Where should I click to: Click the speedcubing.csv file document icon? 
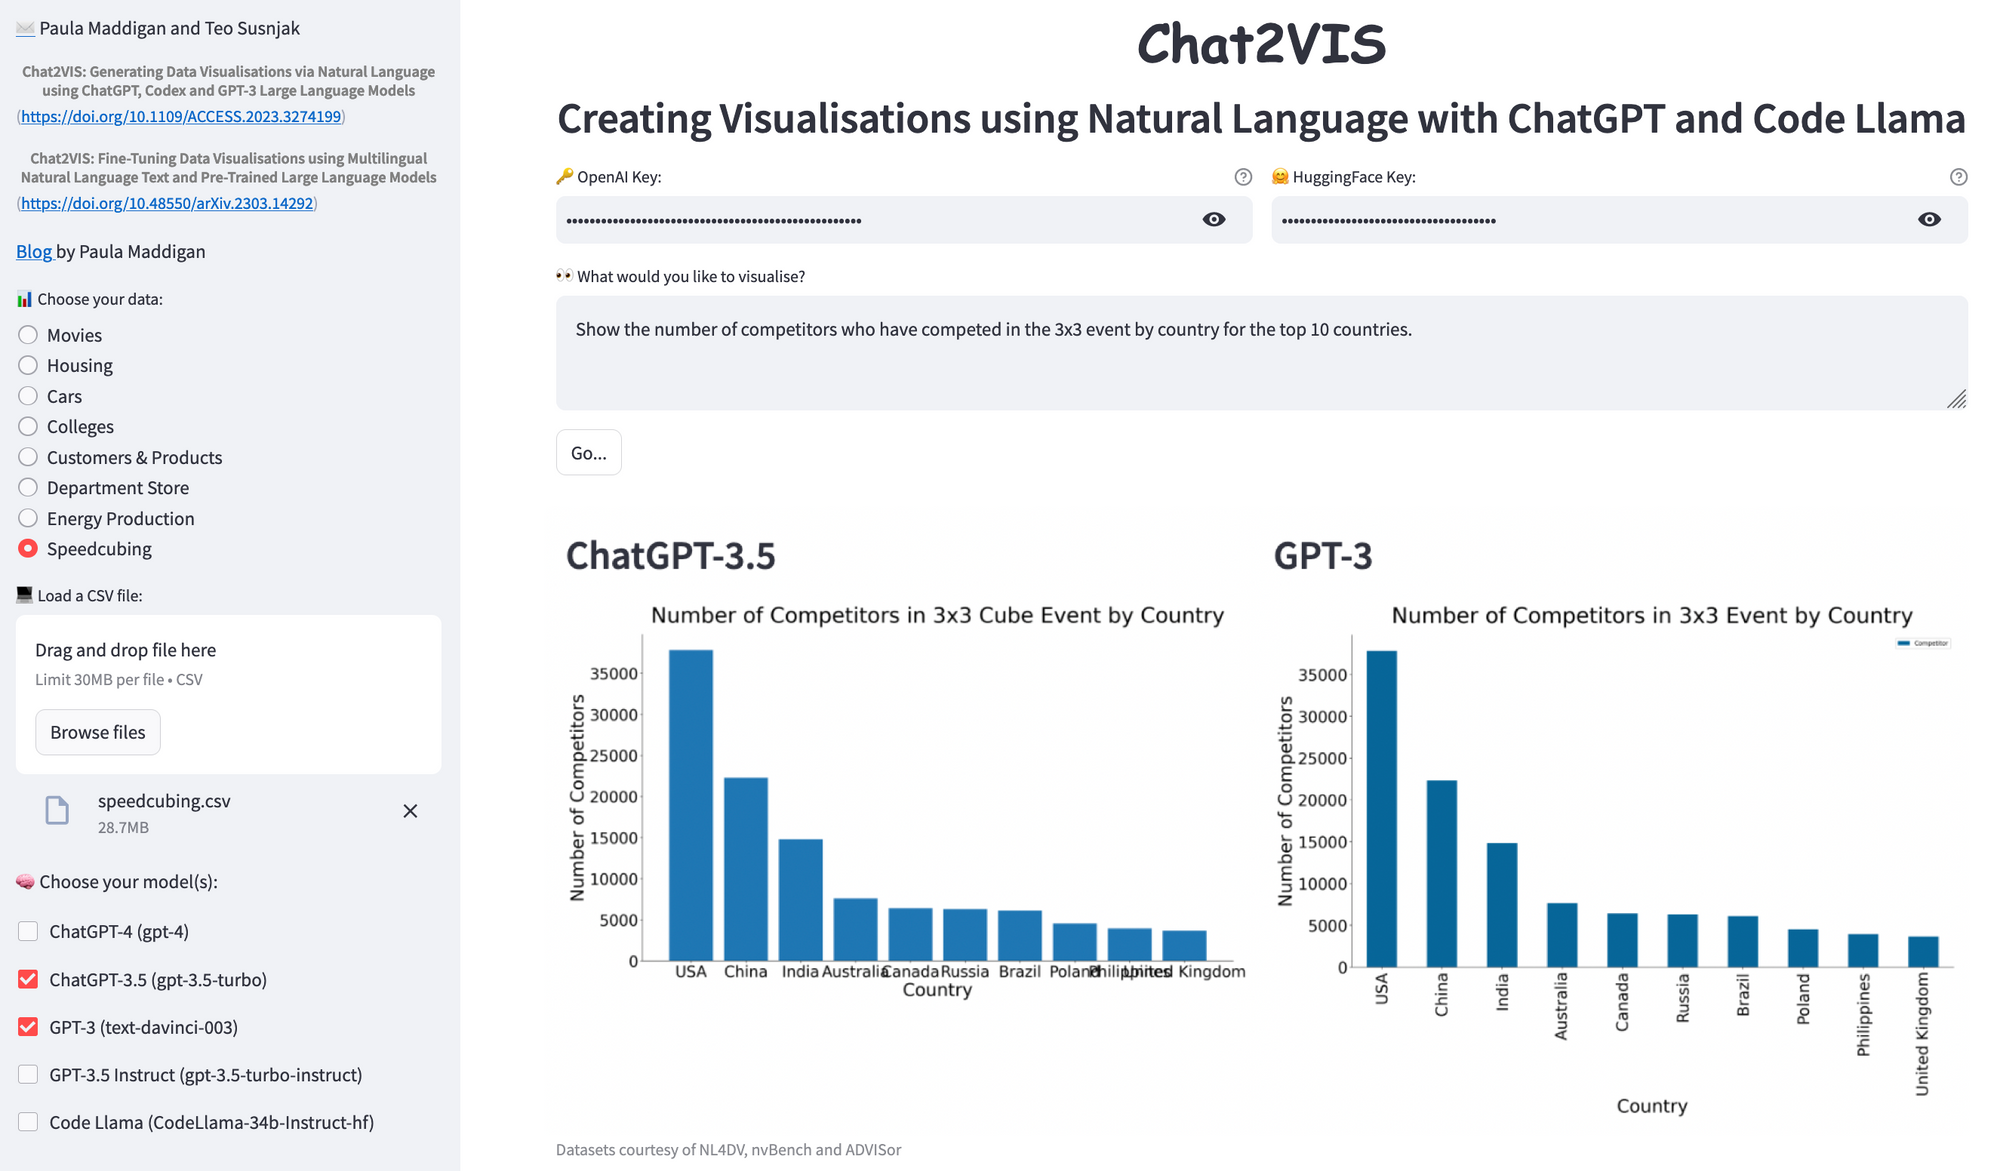pos(58,810)
